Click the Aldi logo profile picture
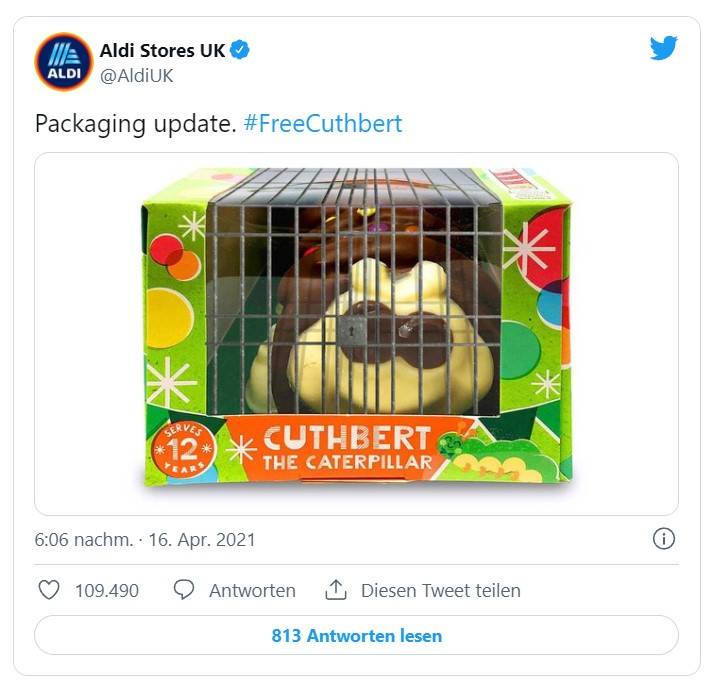The image size is (722, 682). 64,62
